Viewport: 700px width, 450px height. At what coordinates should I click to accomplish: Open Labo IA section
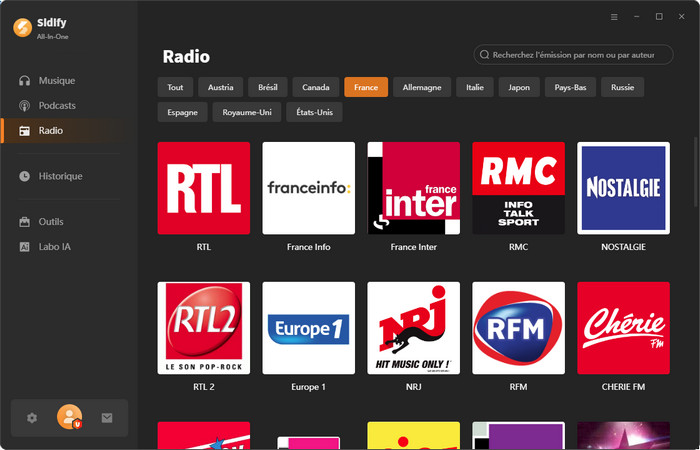click(54, 246)
